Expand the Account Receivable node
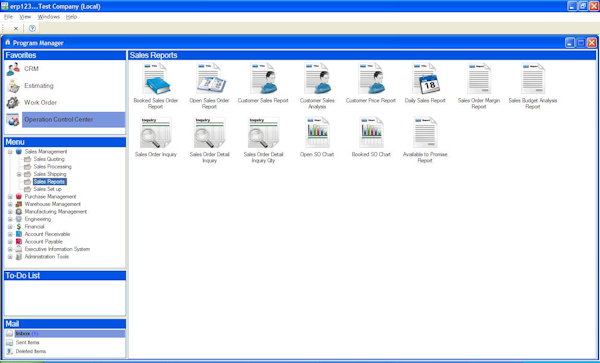Viewport: 600px width, 363px height. click(10, 234)
